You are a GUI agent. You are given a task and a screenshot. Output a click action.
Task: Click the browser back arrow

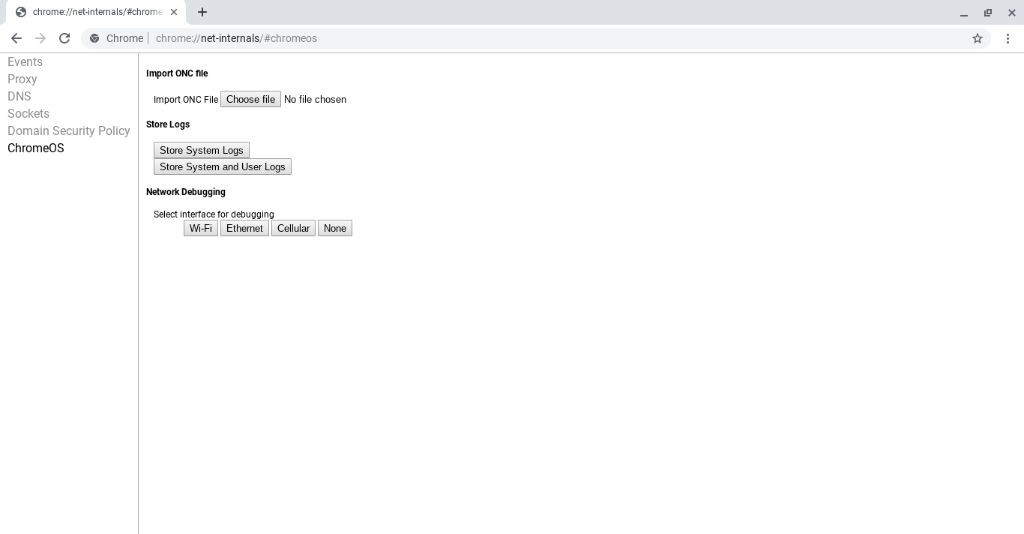(x=16, y=38)
